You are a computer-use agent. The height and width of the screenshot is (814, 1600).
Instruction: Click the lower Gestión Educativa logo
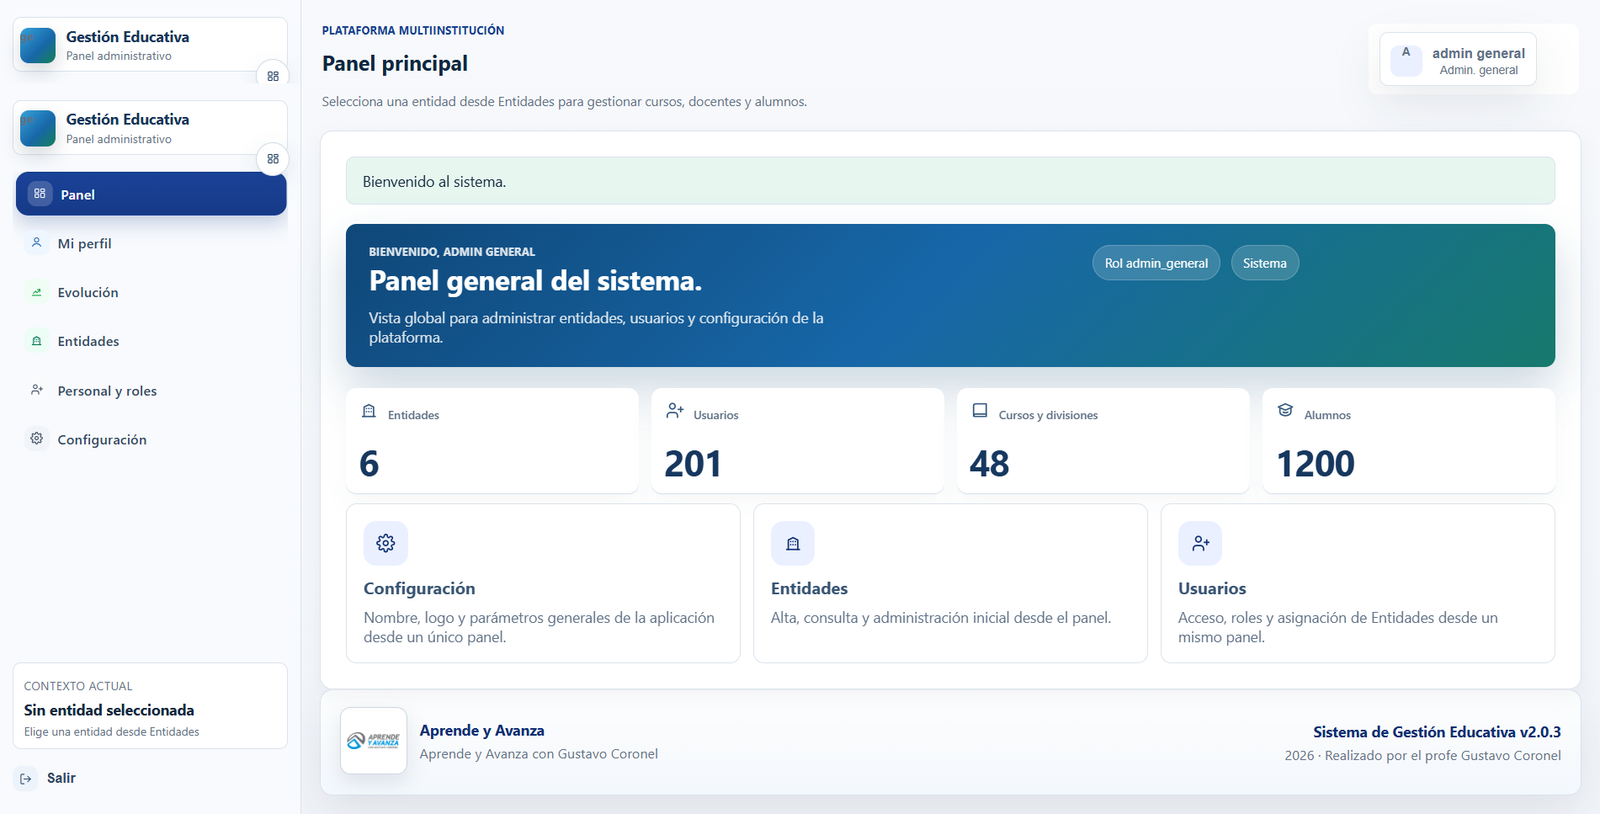(x=38, y=129)
